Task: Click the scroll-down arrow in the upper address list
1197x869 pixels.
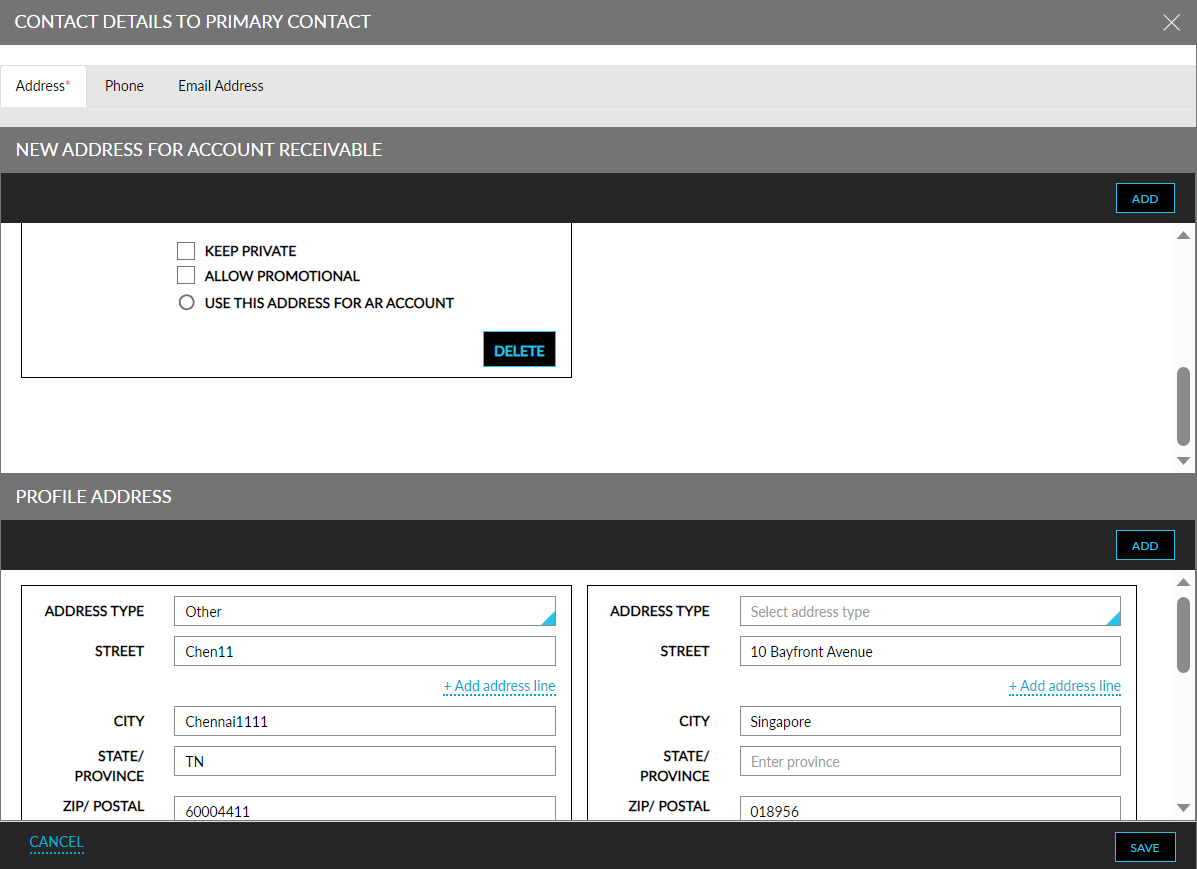Action: click(x=1182, y=460)
